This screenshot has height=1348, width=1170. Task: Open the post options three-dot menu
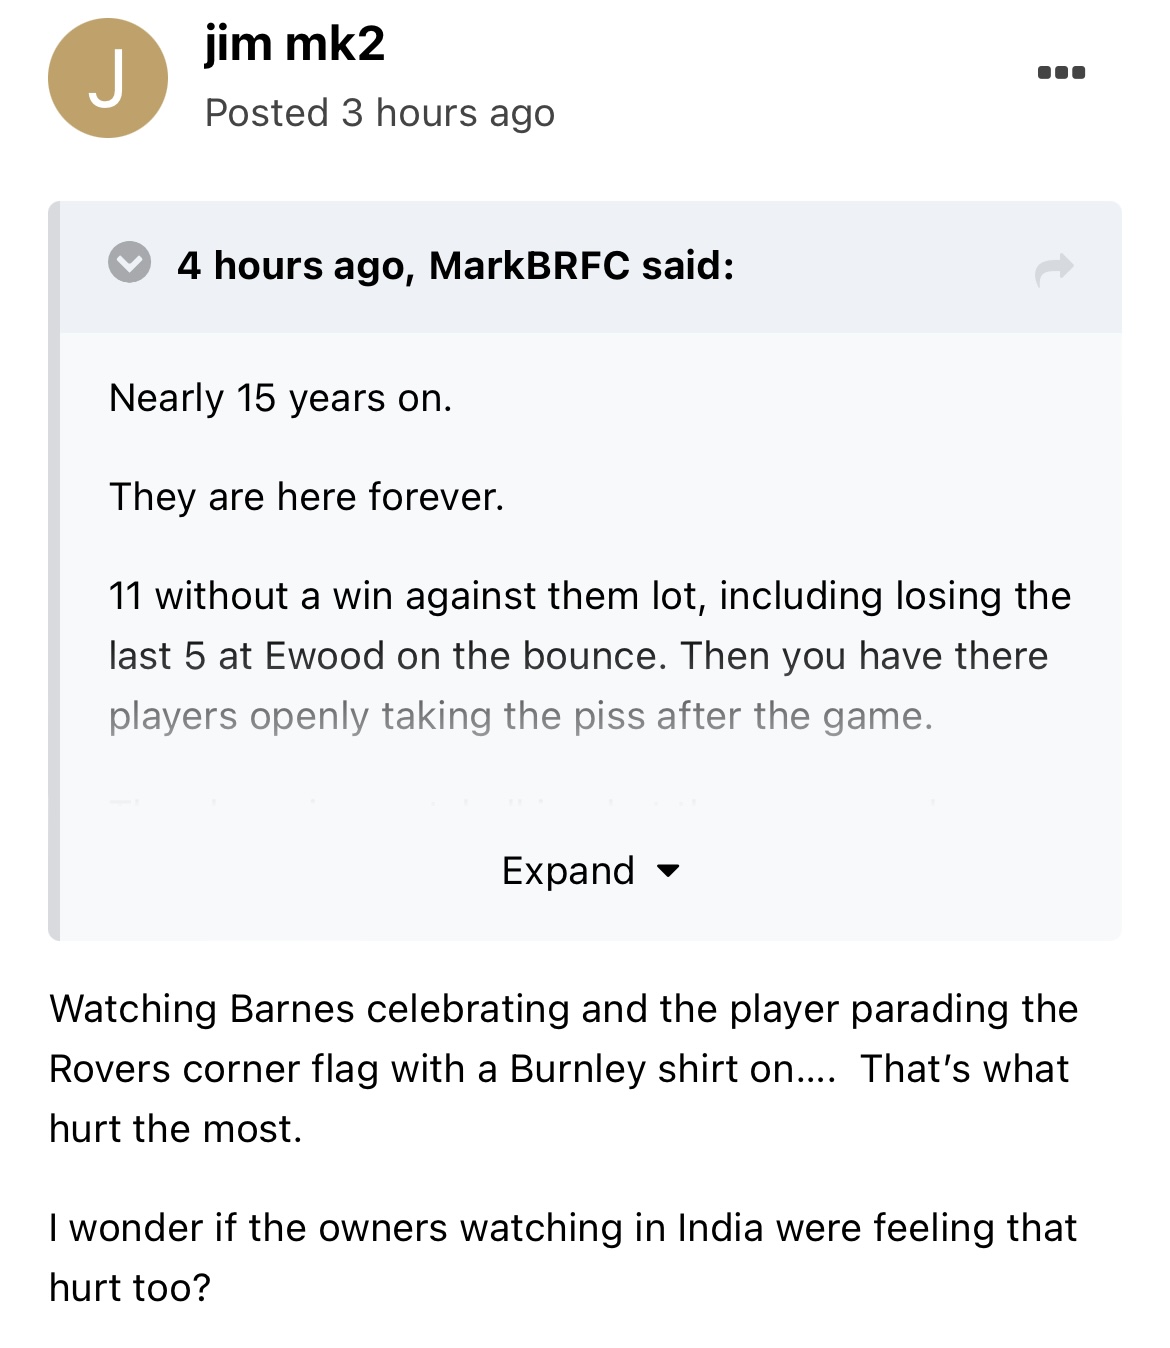tap(1061, 72)
